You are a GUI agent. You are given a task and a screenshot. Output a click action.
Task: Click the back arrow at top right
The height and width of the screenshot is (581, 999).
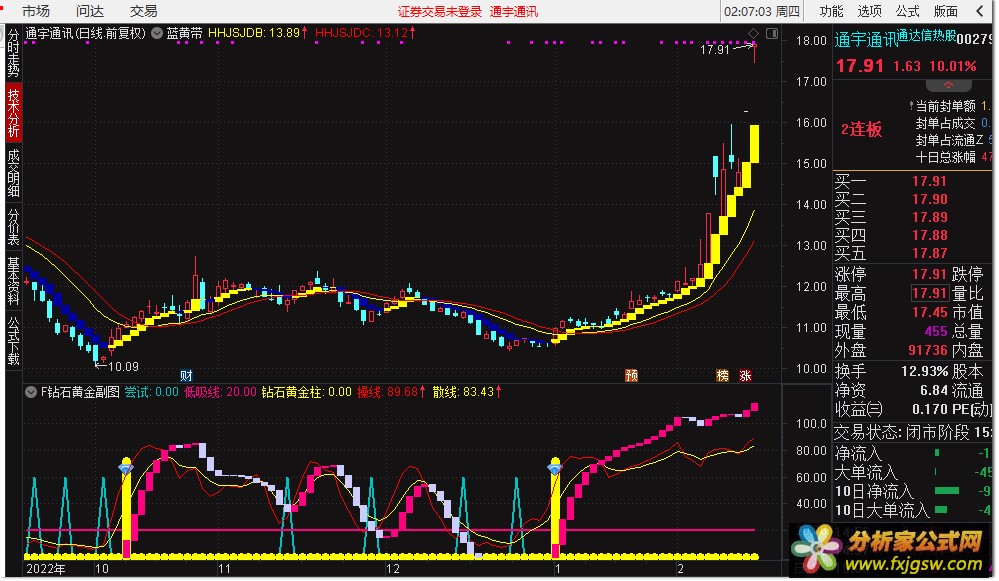click(x=981, y=11)
